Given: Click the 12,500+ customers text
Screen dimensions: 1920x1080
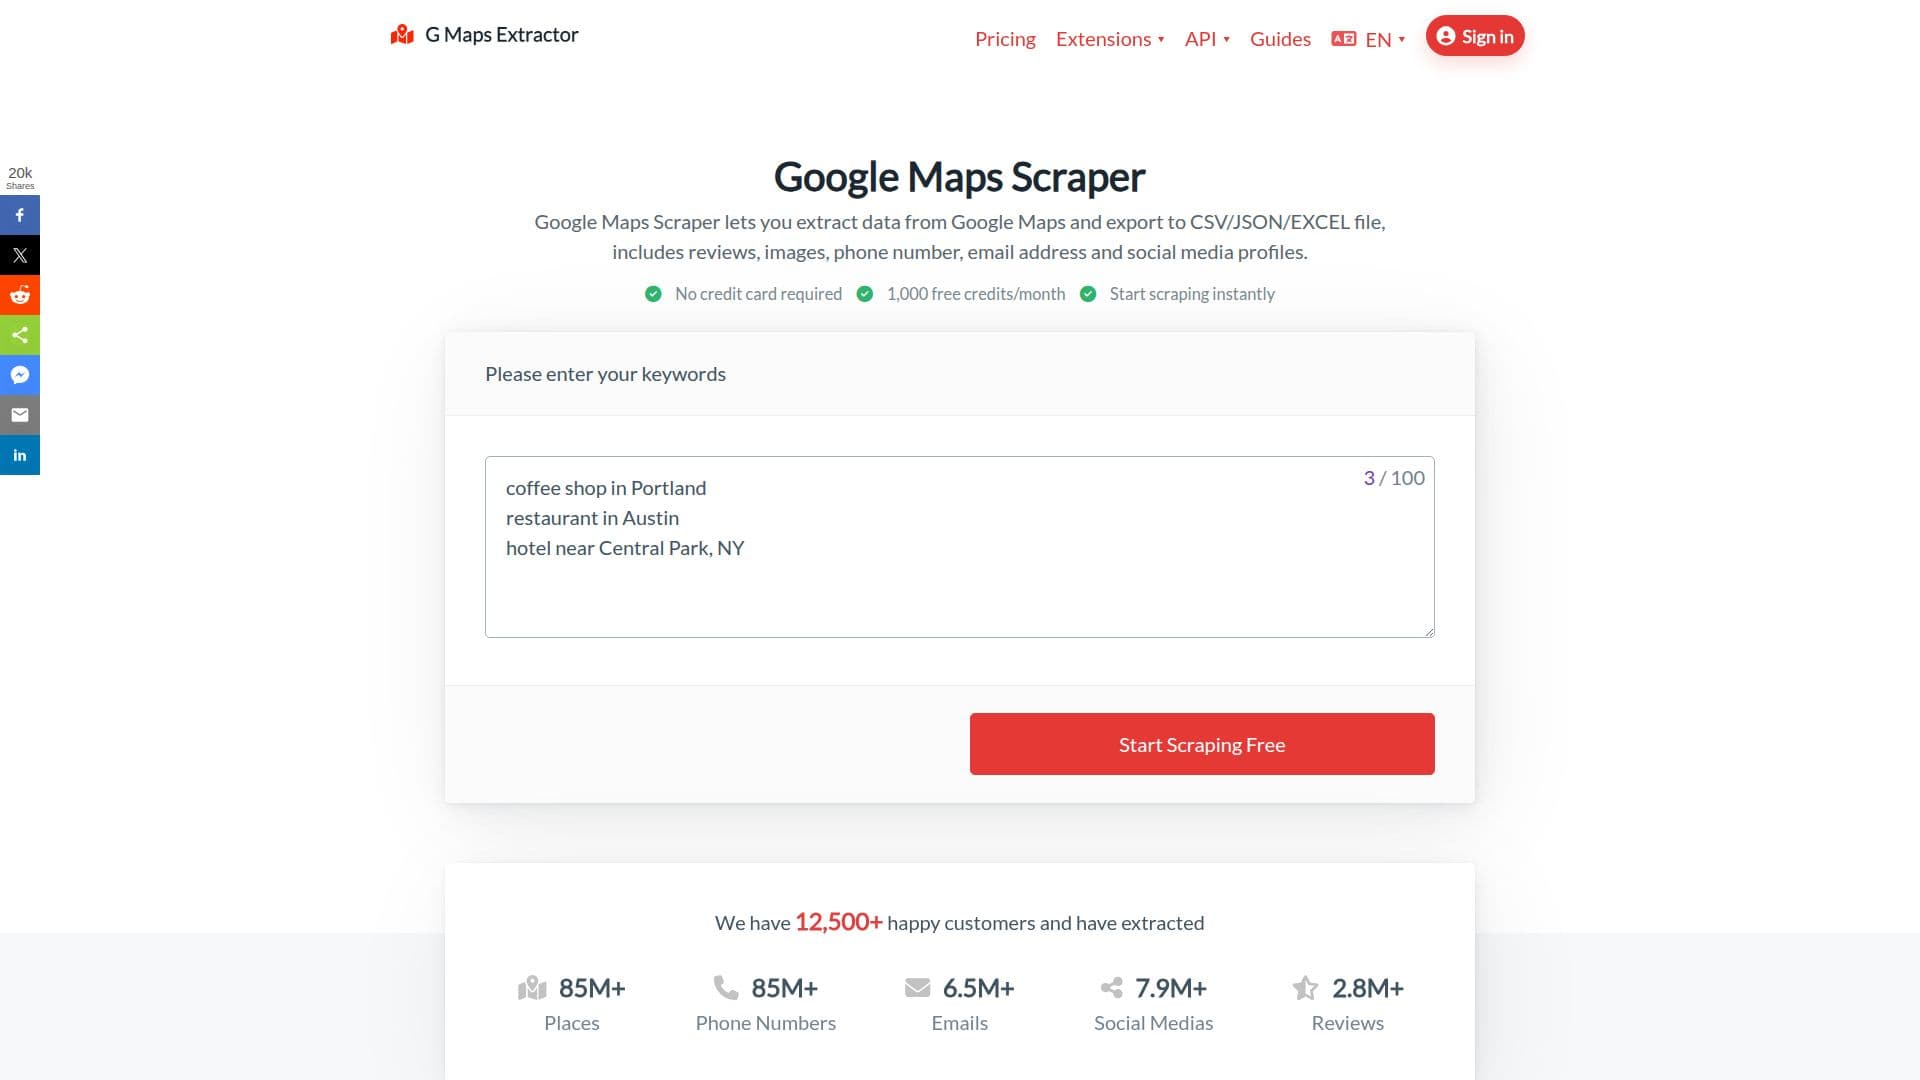Looking at the screenshot, I should 838,922.
